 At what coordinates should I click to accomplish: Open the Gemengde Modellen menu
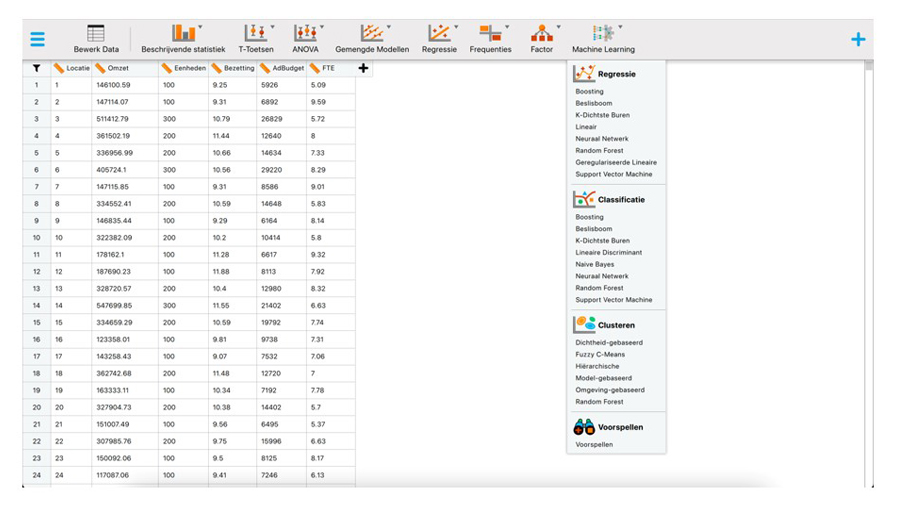point(371,35)
